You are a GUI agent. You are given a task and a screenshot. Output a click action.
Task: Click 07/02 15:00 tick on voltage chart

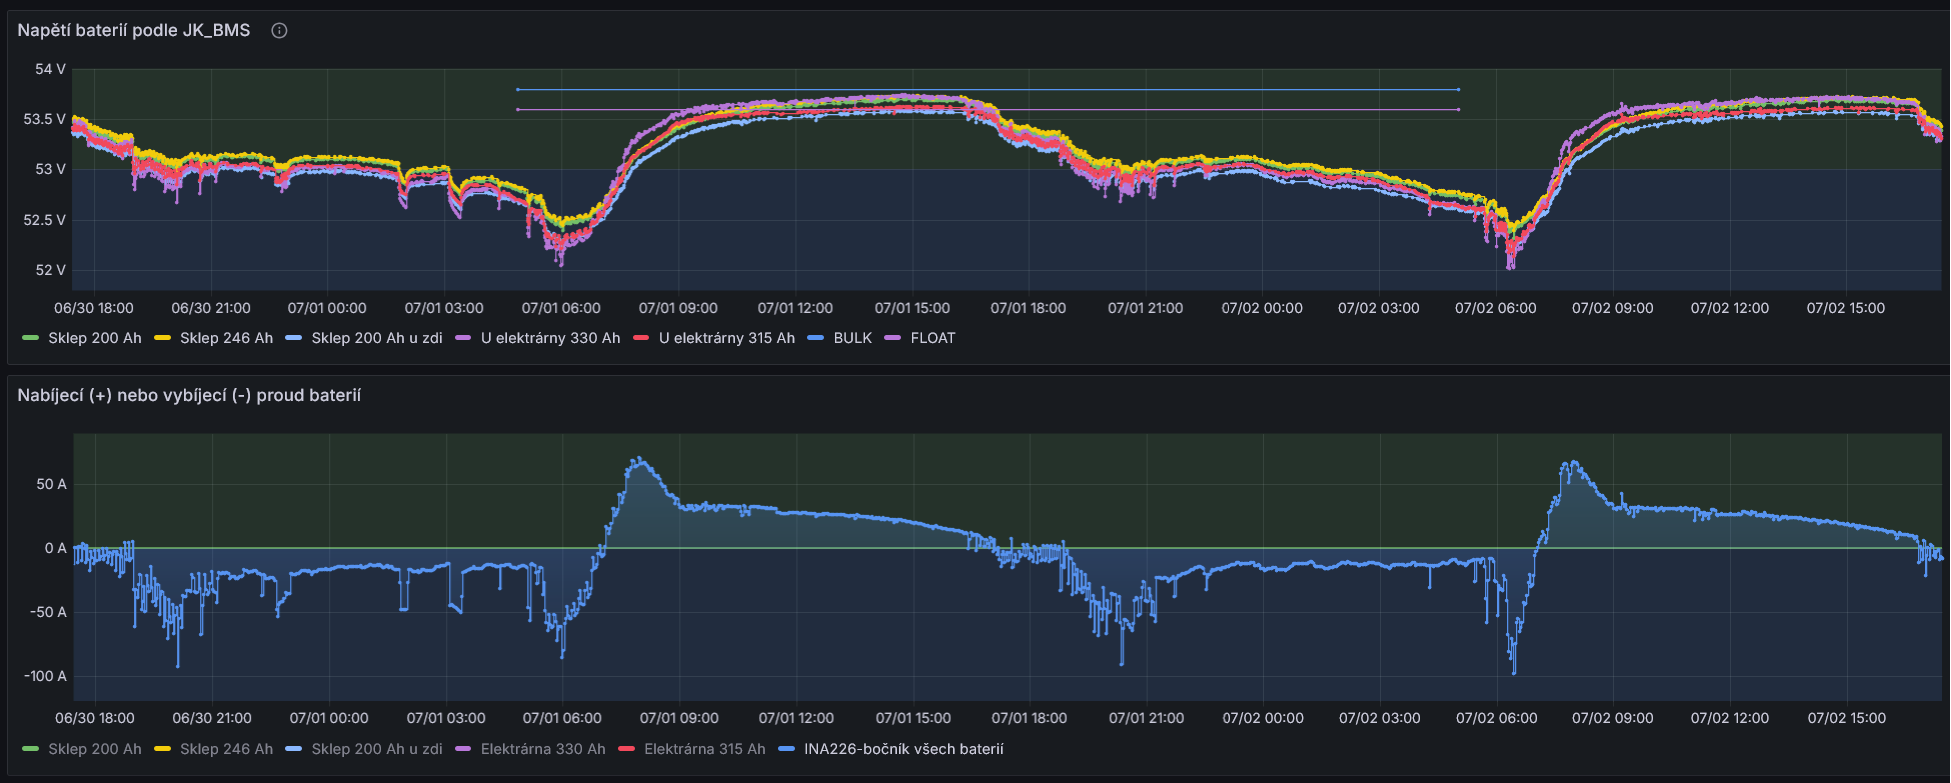coord(1846,308)
